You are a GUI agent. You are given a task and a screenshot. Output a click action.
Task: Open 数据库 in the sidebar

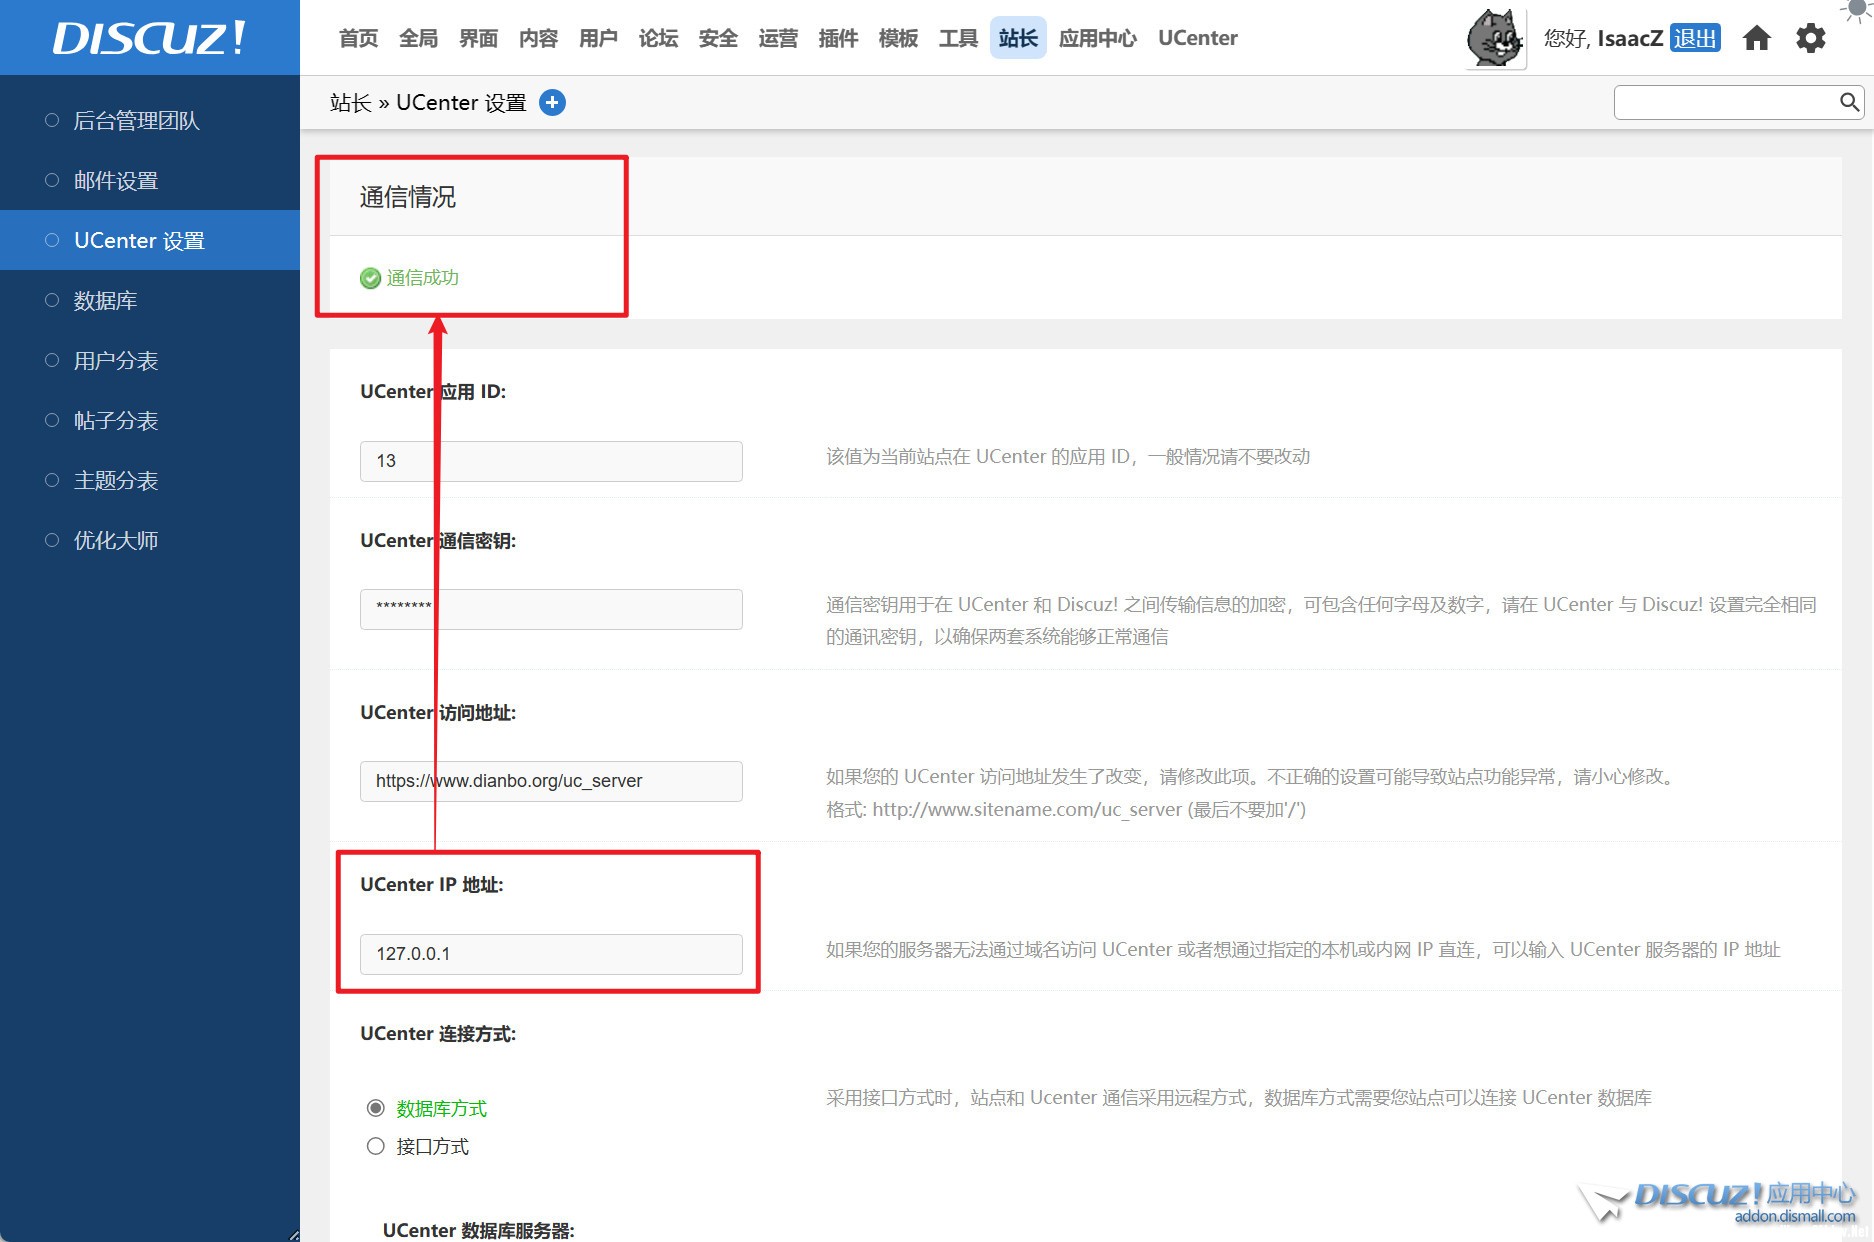click(x=105, y=300)
